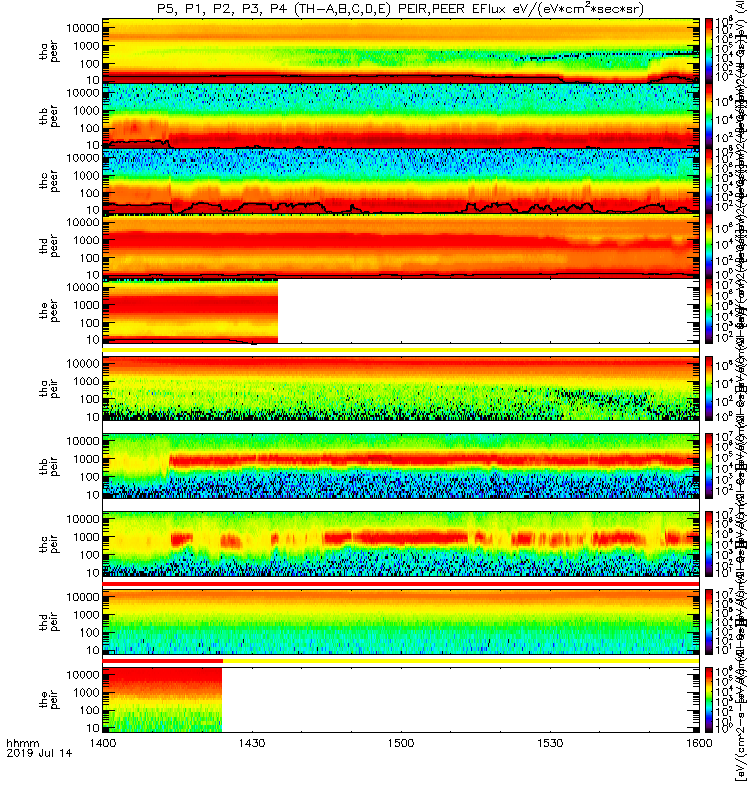Click inside the tha peer electron spectrogram

click(401, 51)
